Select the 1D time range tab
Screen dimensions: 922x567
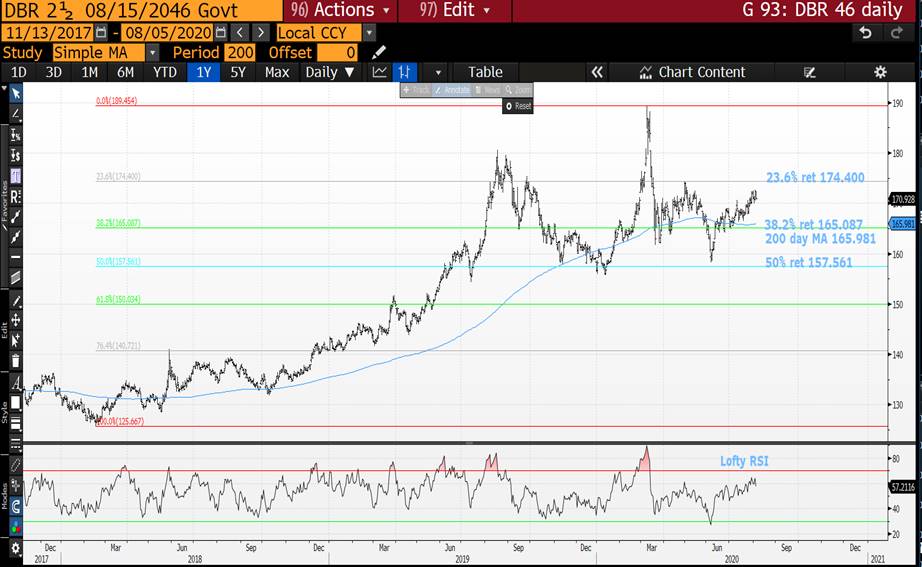tap(19, 72)
